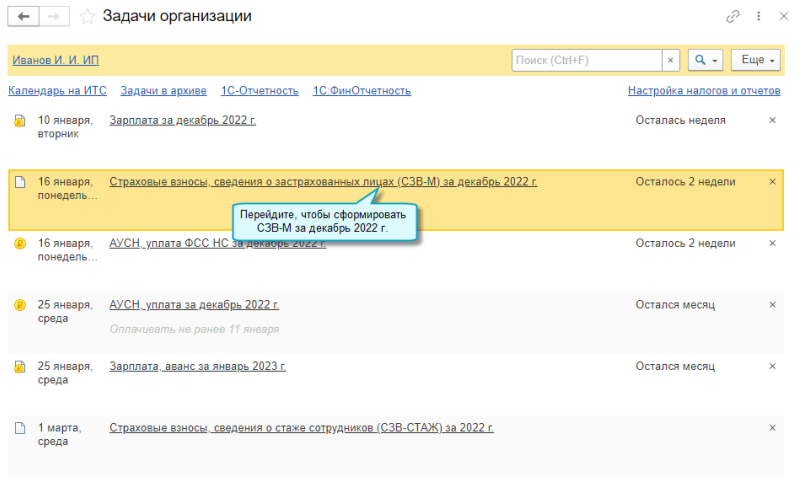Viewport: 800px width, 482px height.
Task: Expand the Еще menu button
Action: (x=756, y=60)
